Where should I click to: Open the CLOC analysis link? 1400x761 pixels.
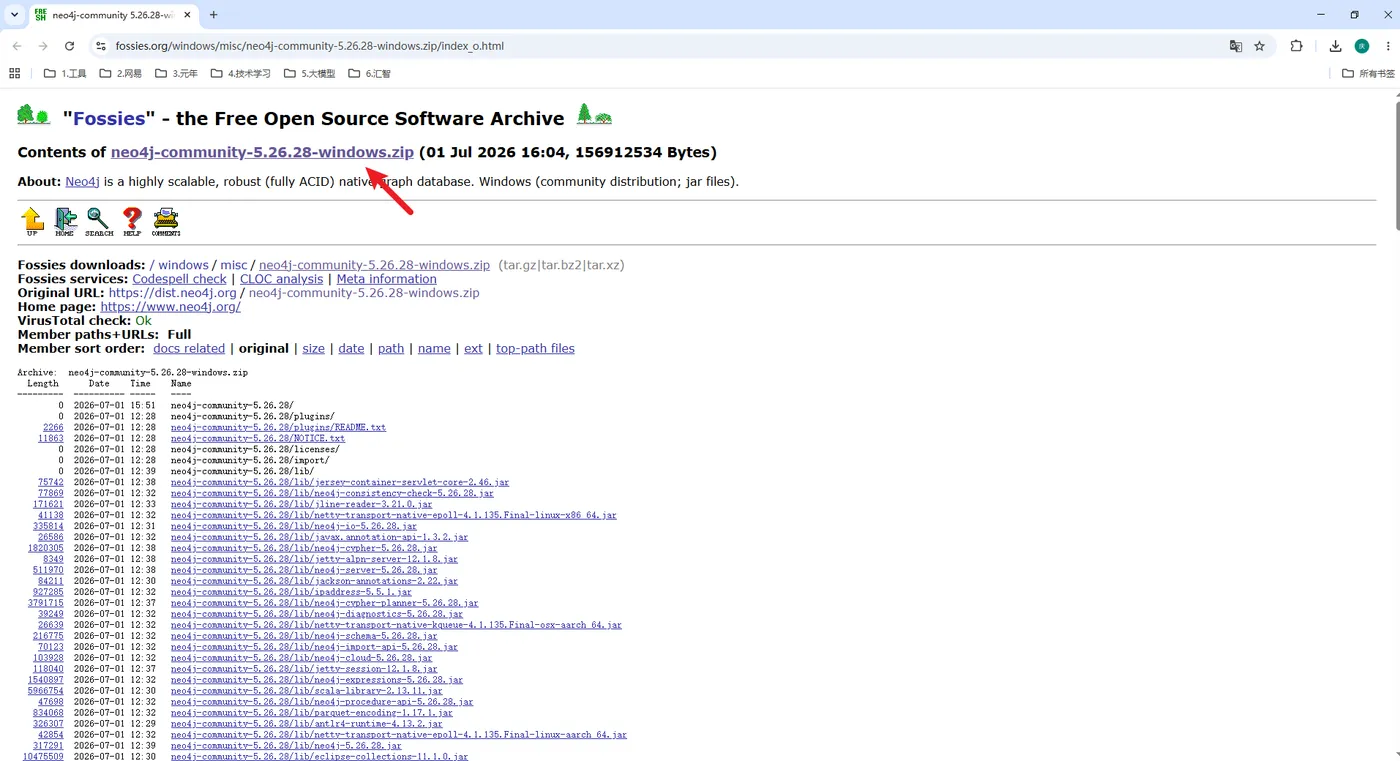281,279
